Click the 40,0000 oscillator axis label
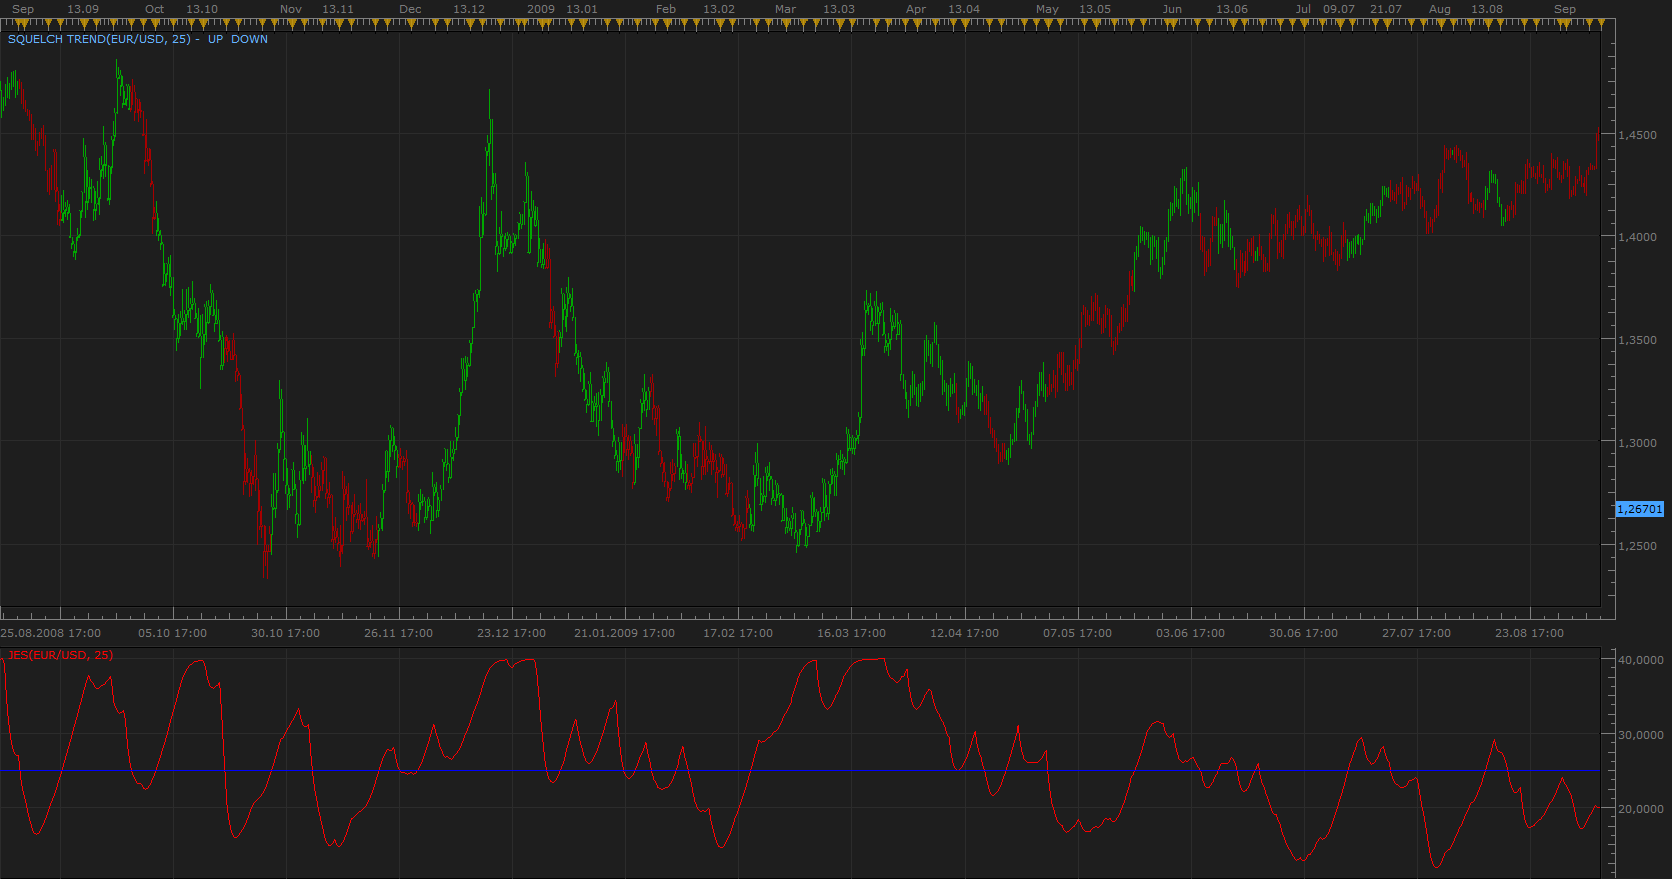The height and width of the screenshot is (879, 1672). [1641, 660]
